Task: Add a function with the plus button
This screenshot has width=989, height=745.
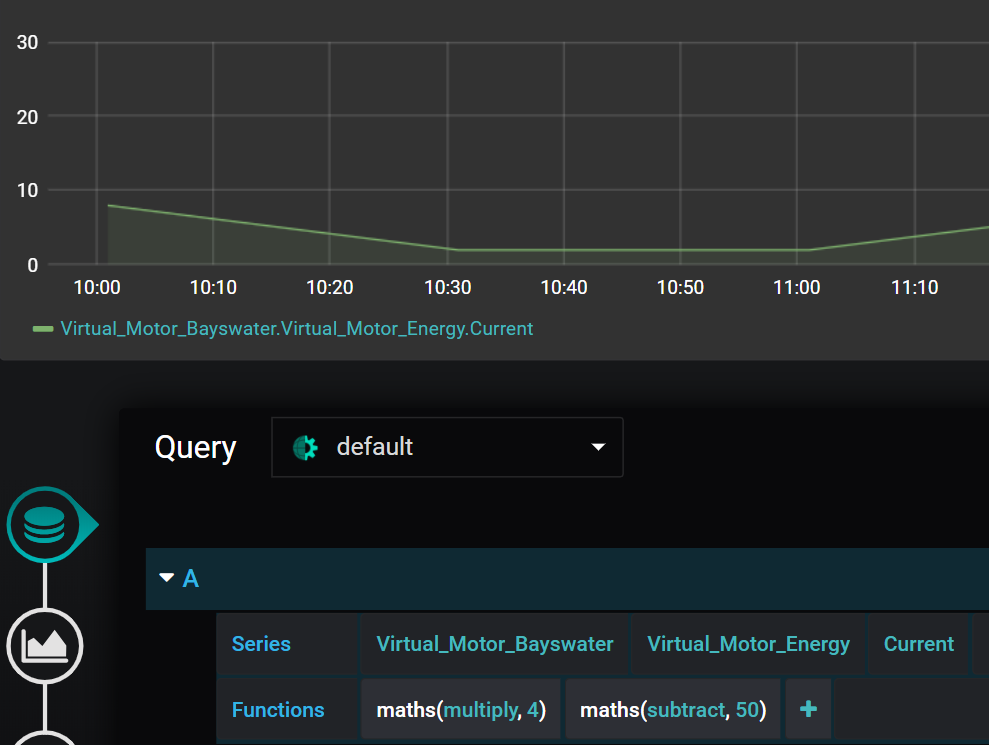Action: pos(808,709)
